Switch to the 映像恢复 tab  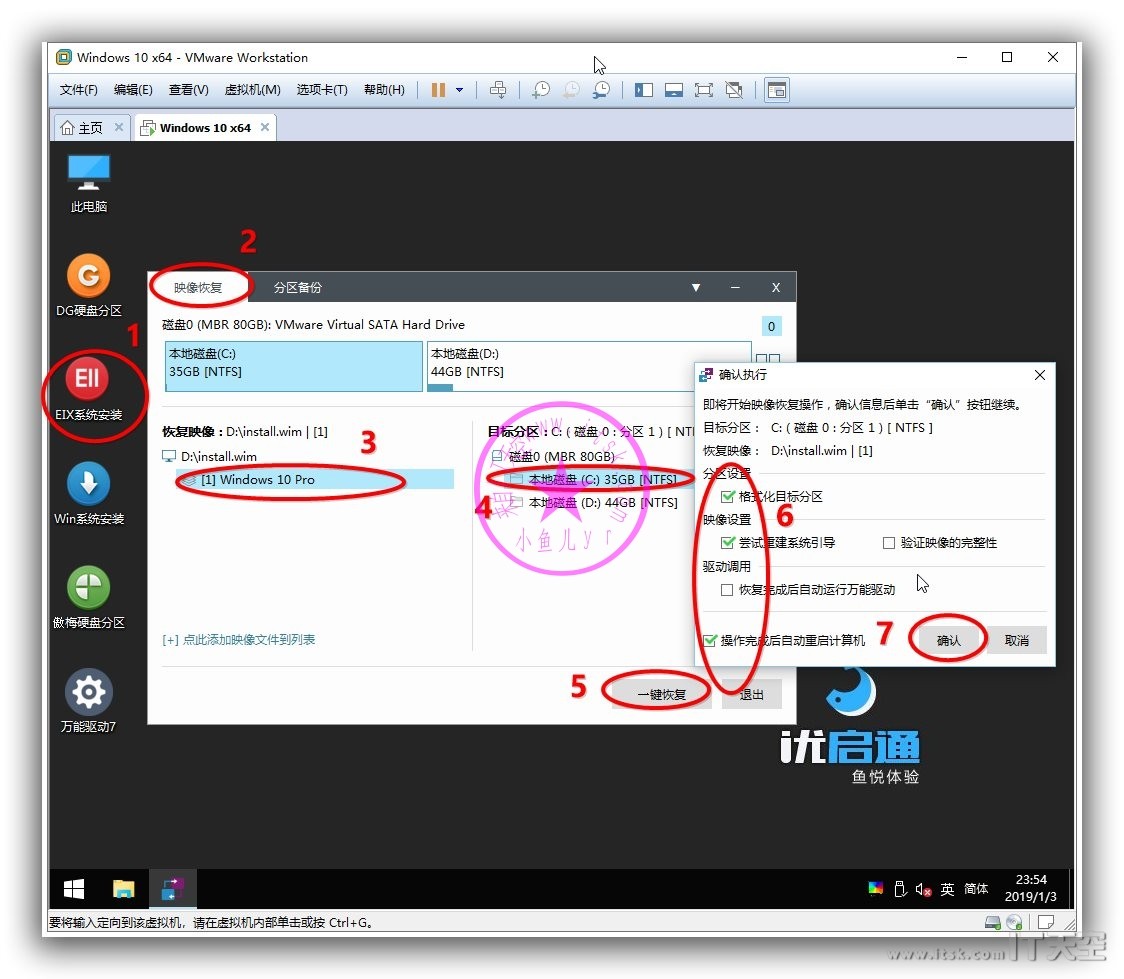pos(199,287)
